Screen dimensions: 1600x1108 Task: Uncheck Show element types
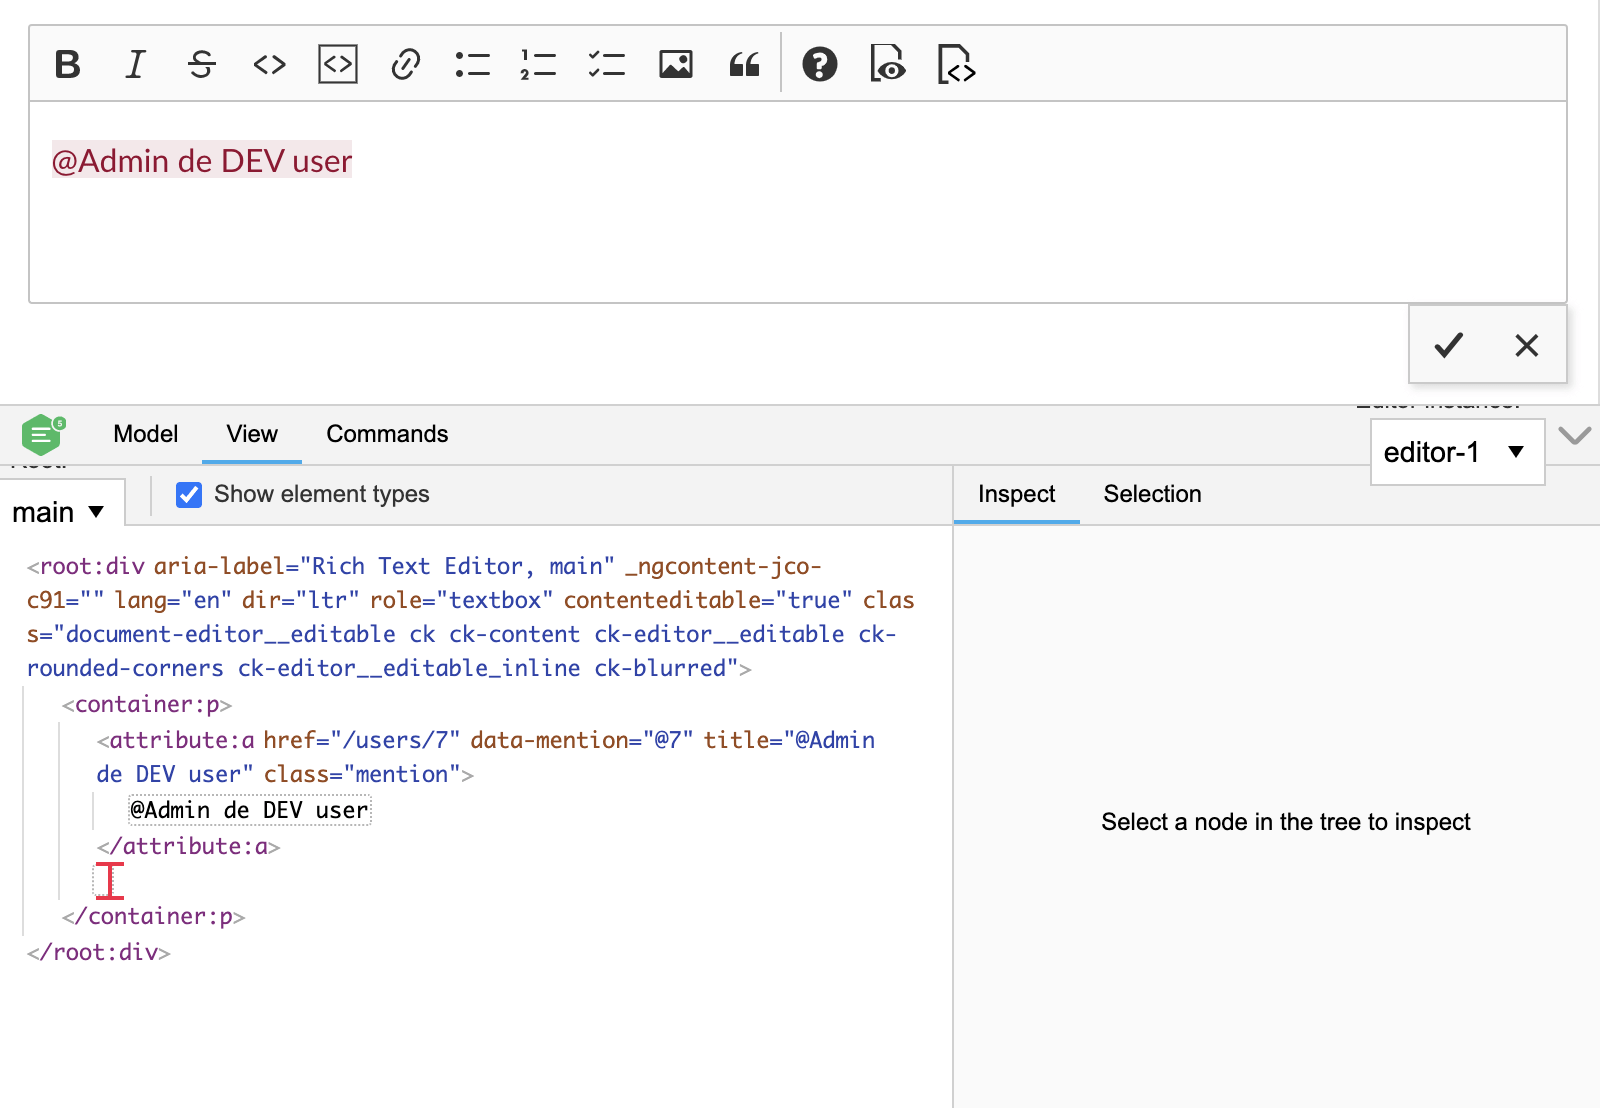(x=189, y=494)
